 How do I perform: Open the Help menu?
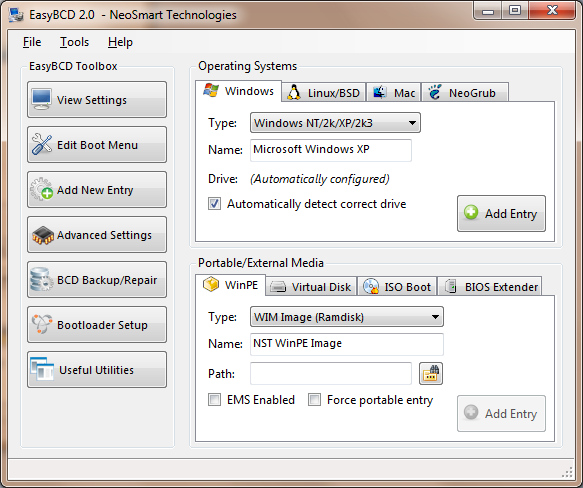point(120,42)
